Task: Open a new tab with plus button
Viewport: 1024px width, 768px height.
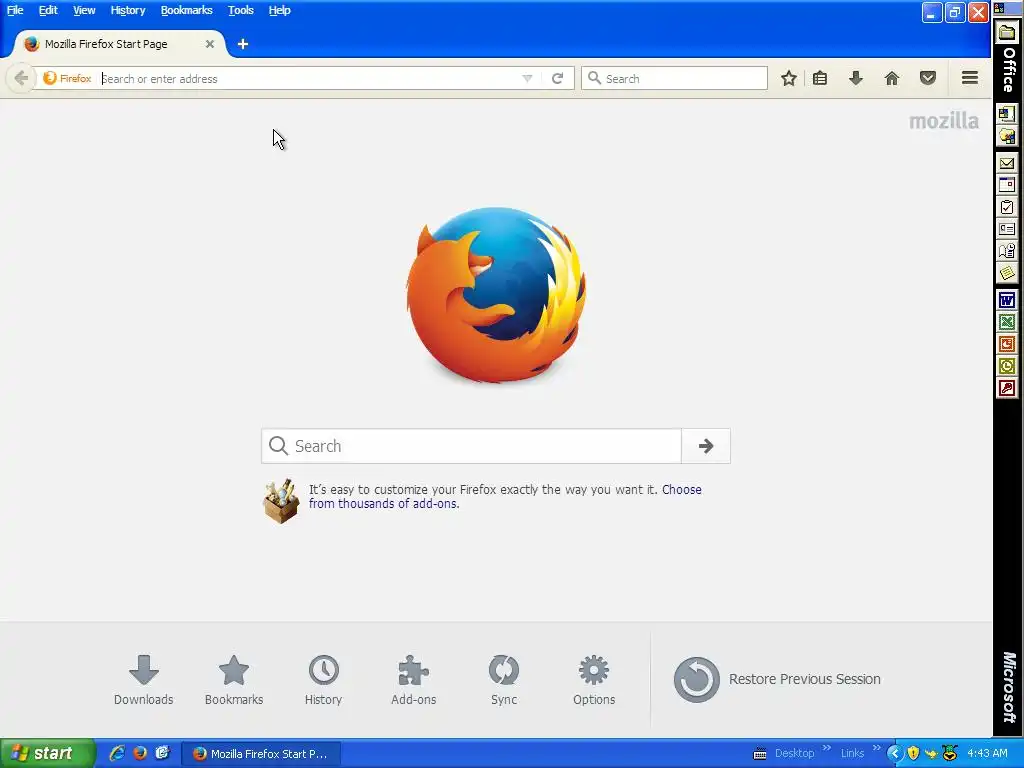Action: pyautogui.click(x=243, y=44)
